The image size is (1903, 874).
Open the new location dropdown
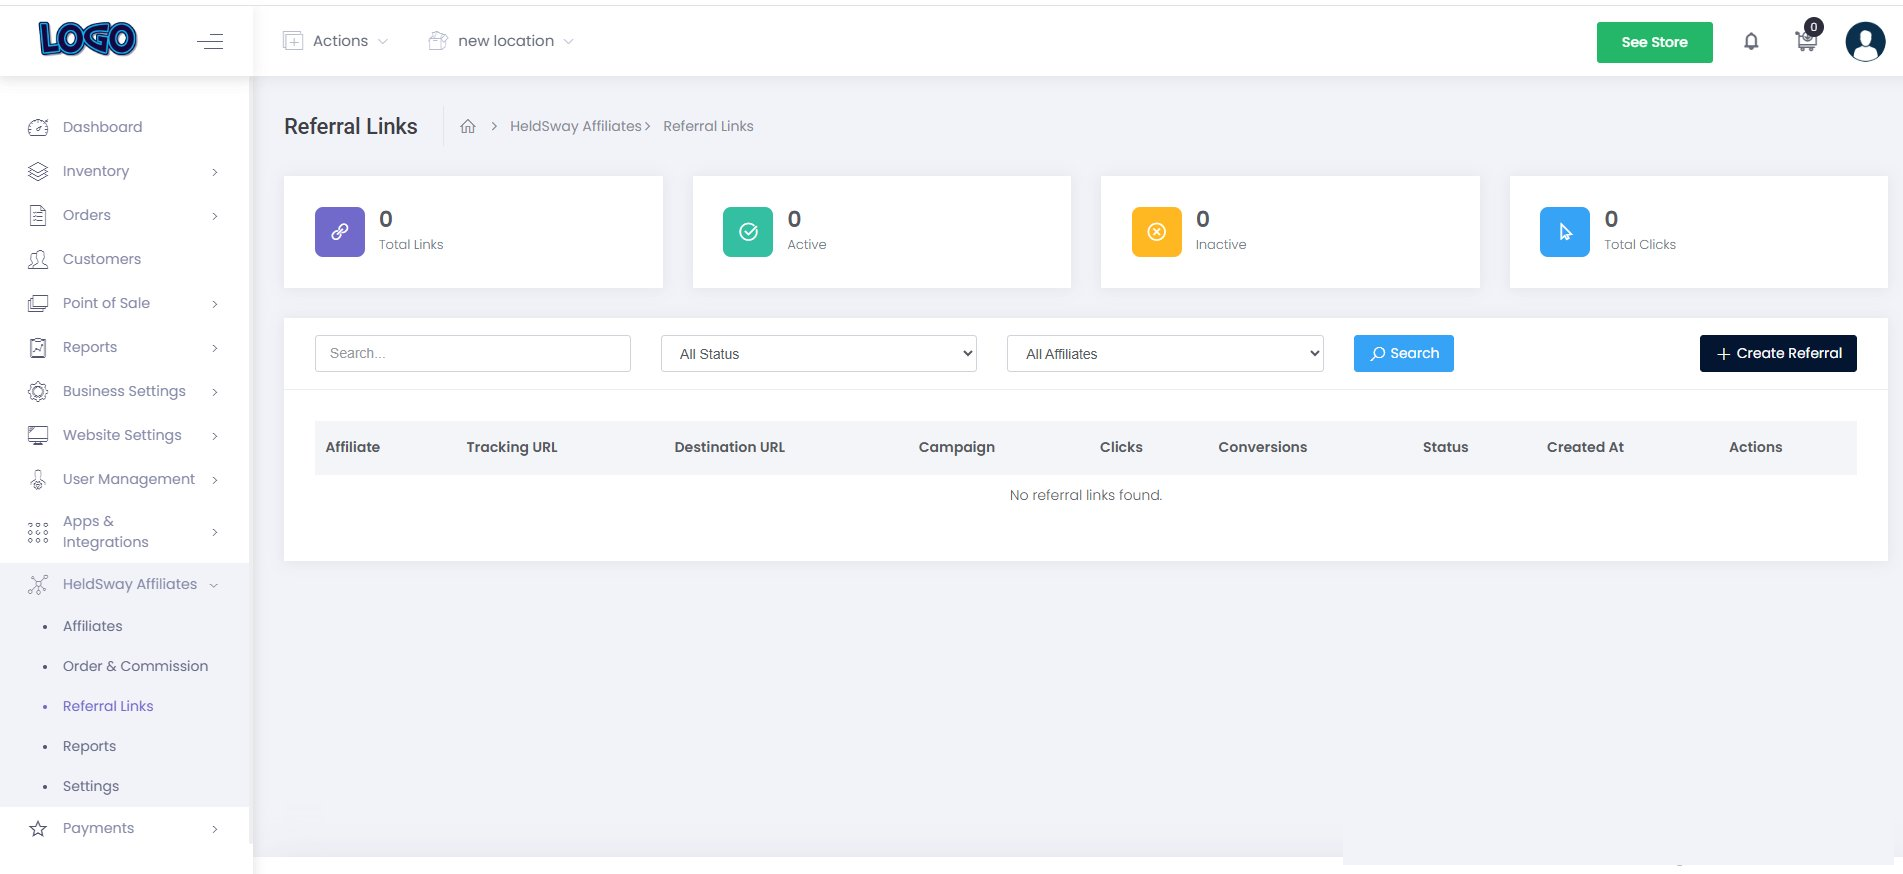501,41
